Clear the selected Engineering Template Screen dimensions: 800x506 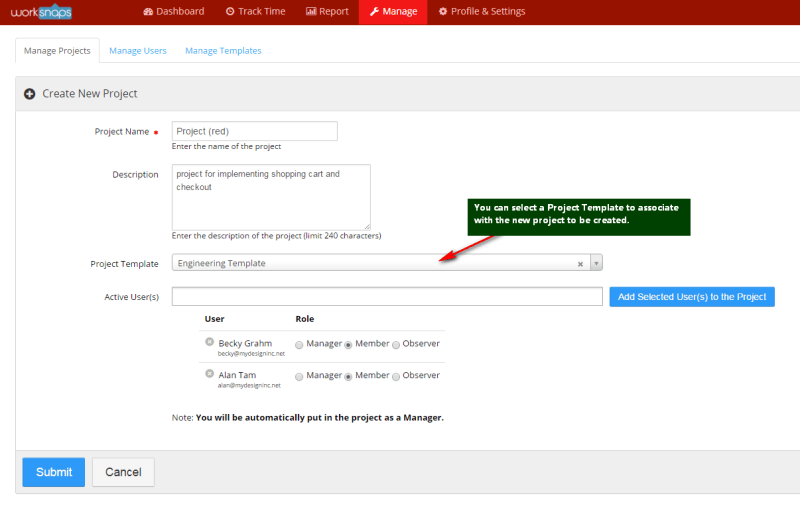[x=580, y=264]
